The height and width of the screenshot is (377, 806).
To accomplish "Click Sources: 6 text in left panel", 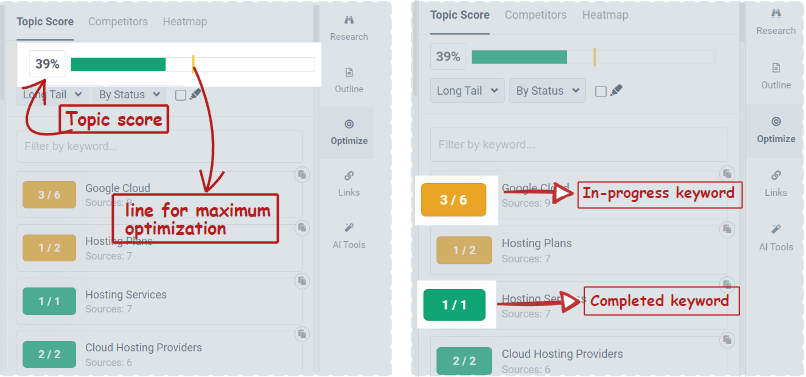I will coord(108,363).
